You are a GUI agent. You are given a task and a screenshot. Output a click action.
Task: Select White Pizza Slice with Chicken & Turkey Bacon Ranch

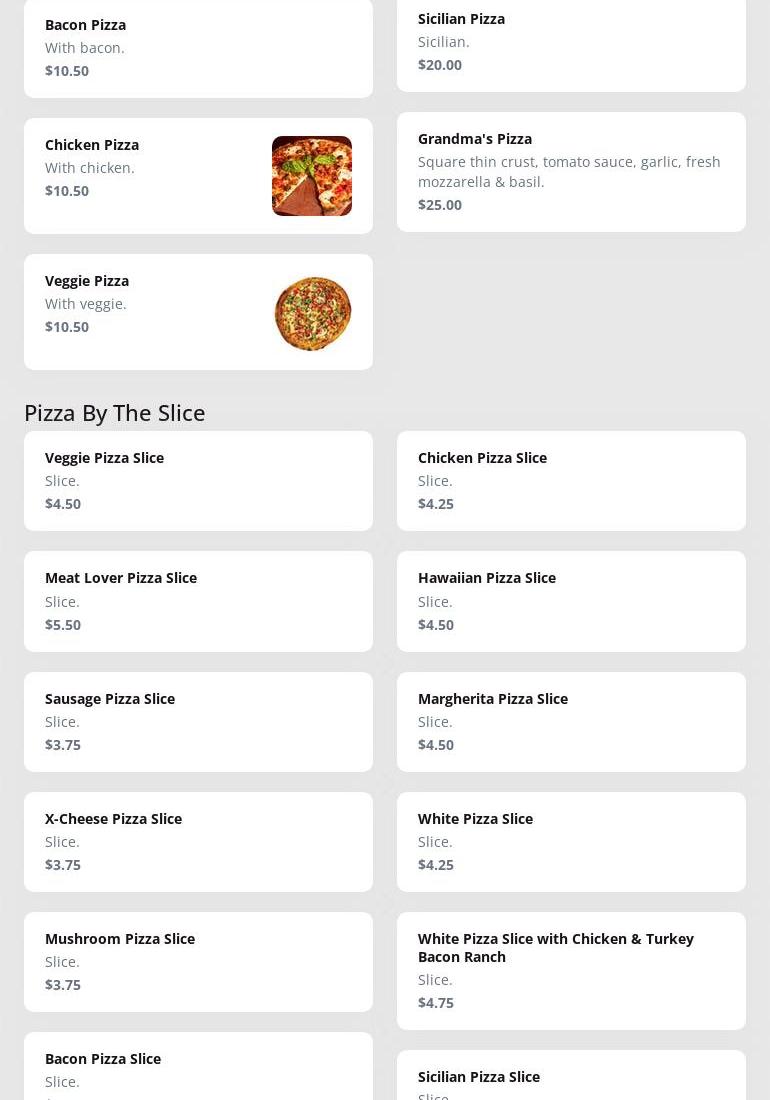(571, 970)
